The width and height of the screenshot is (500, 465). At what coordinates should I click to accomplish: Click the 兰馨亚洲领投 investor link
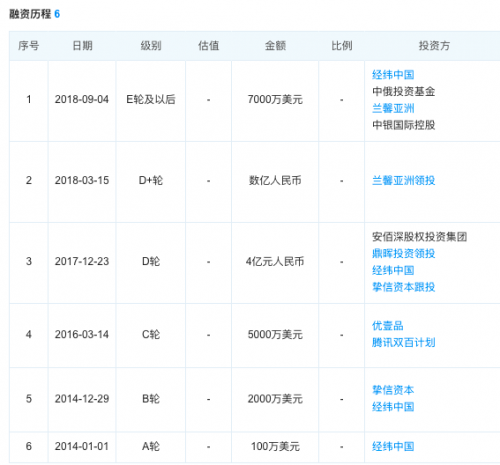click(403, 181)
